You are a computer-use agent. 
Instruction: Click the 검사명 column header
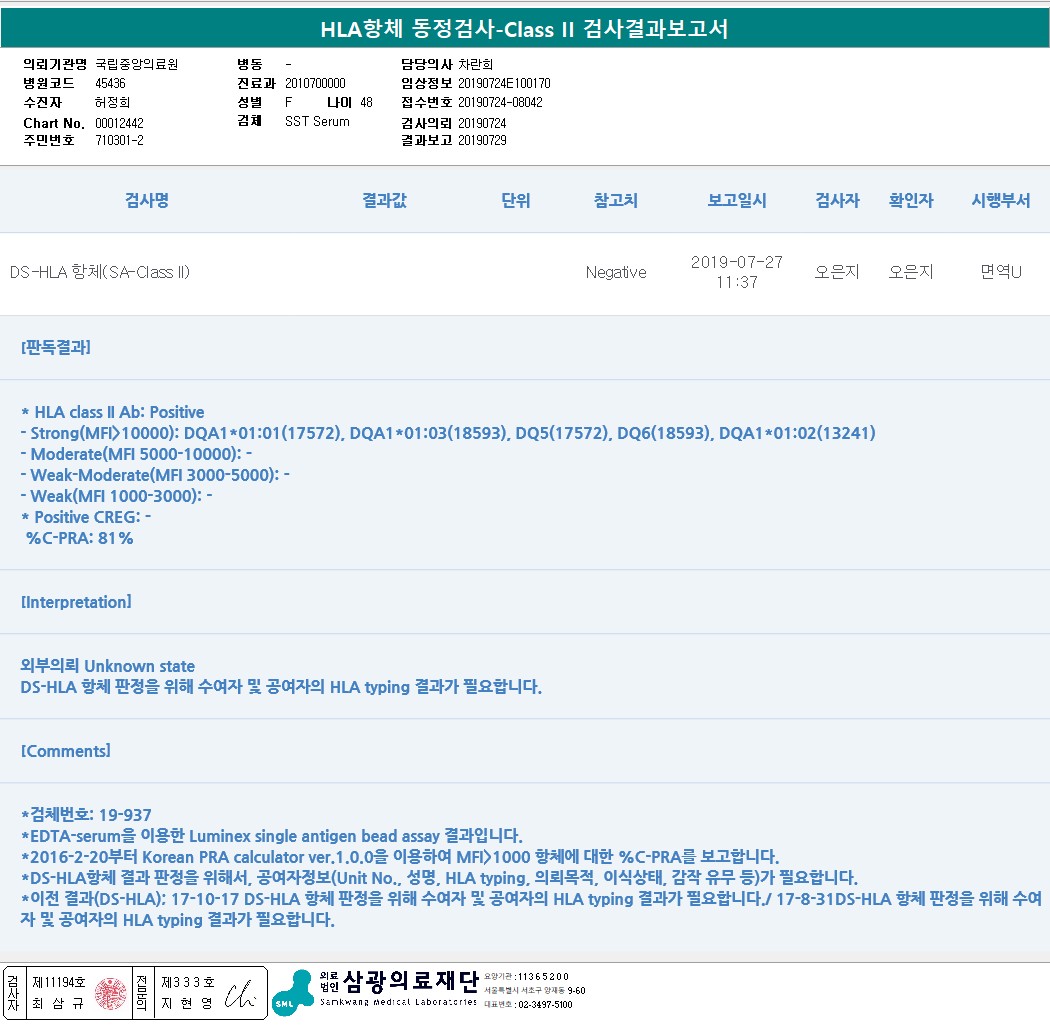point(147,200)
